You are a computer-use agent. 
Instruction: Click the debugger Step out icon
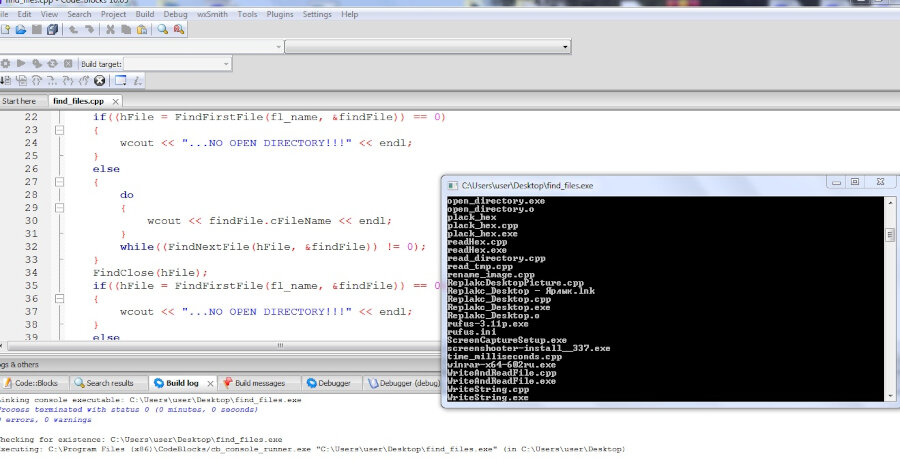click(x=52, y=80)
